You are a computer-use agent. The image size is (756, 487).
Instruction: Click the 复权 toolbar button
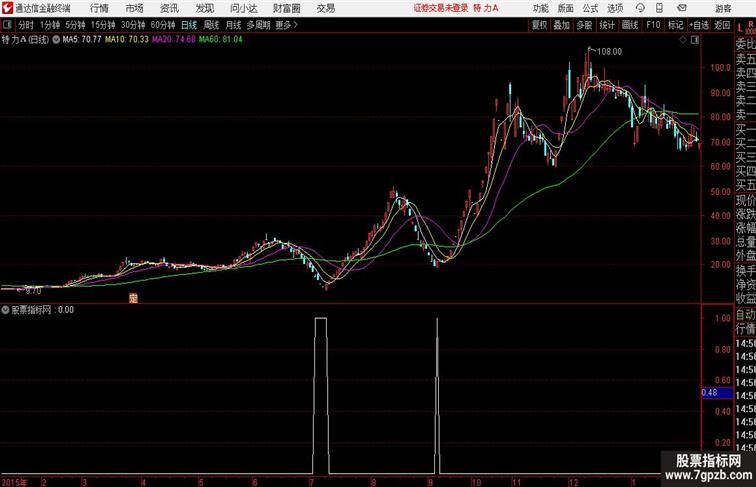coord(540,25)
